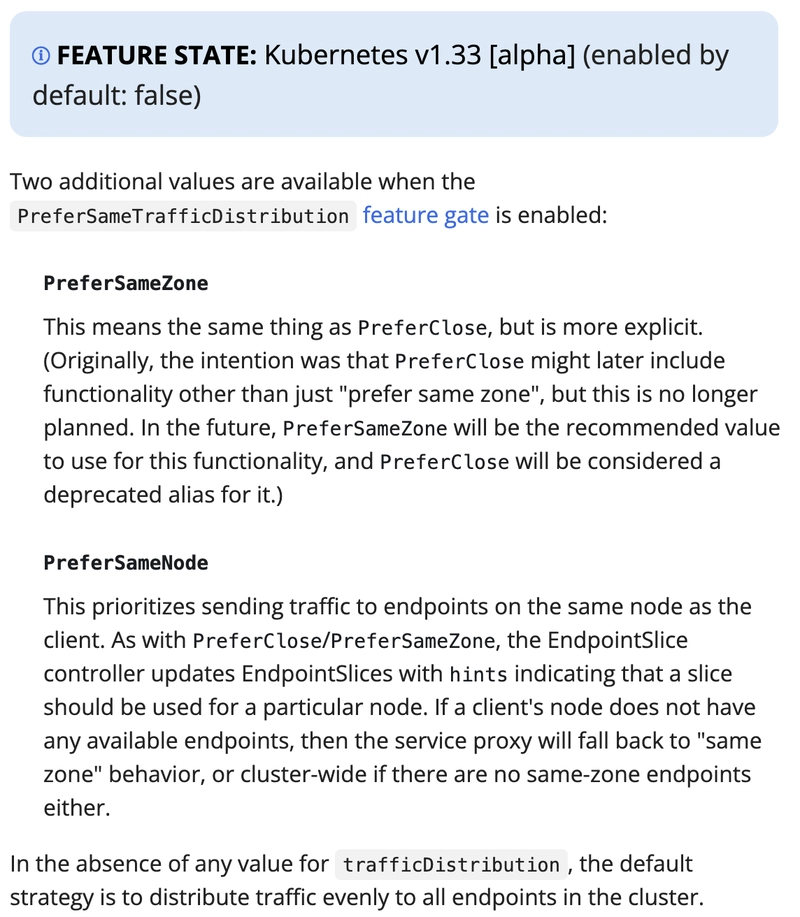This screenshot has height=917, width=800.
Task: Click the trafficDistribution inline code badge
Action: tap(451, 865)
